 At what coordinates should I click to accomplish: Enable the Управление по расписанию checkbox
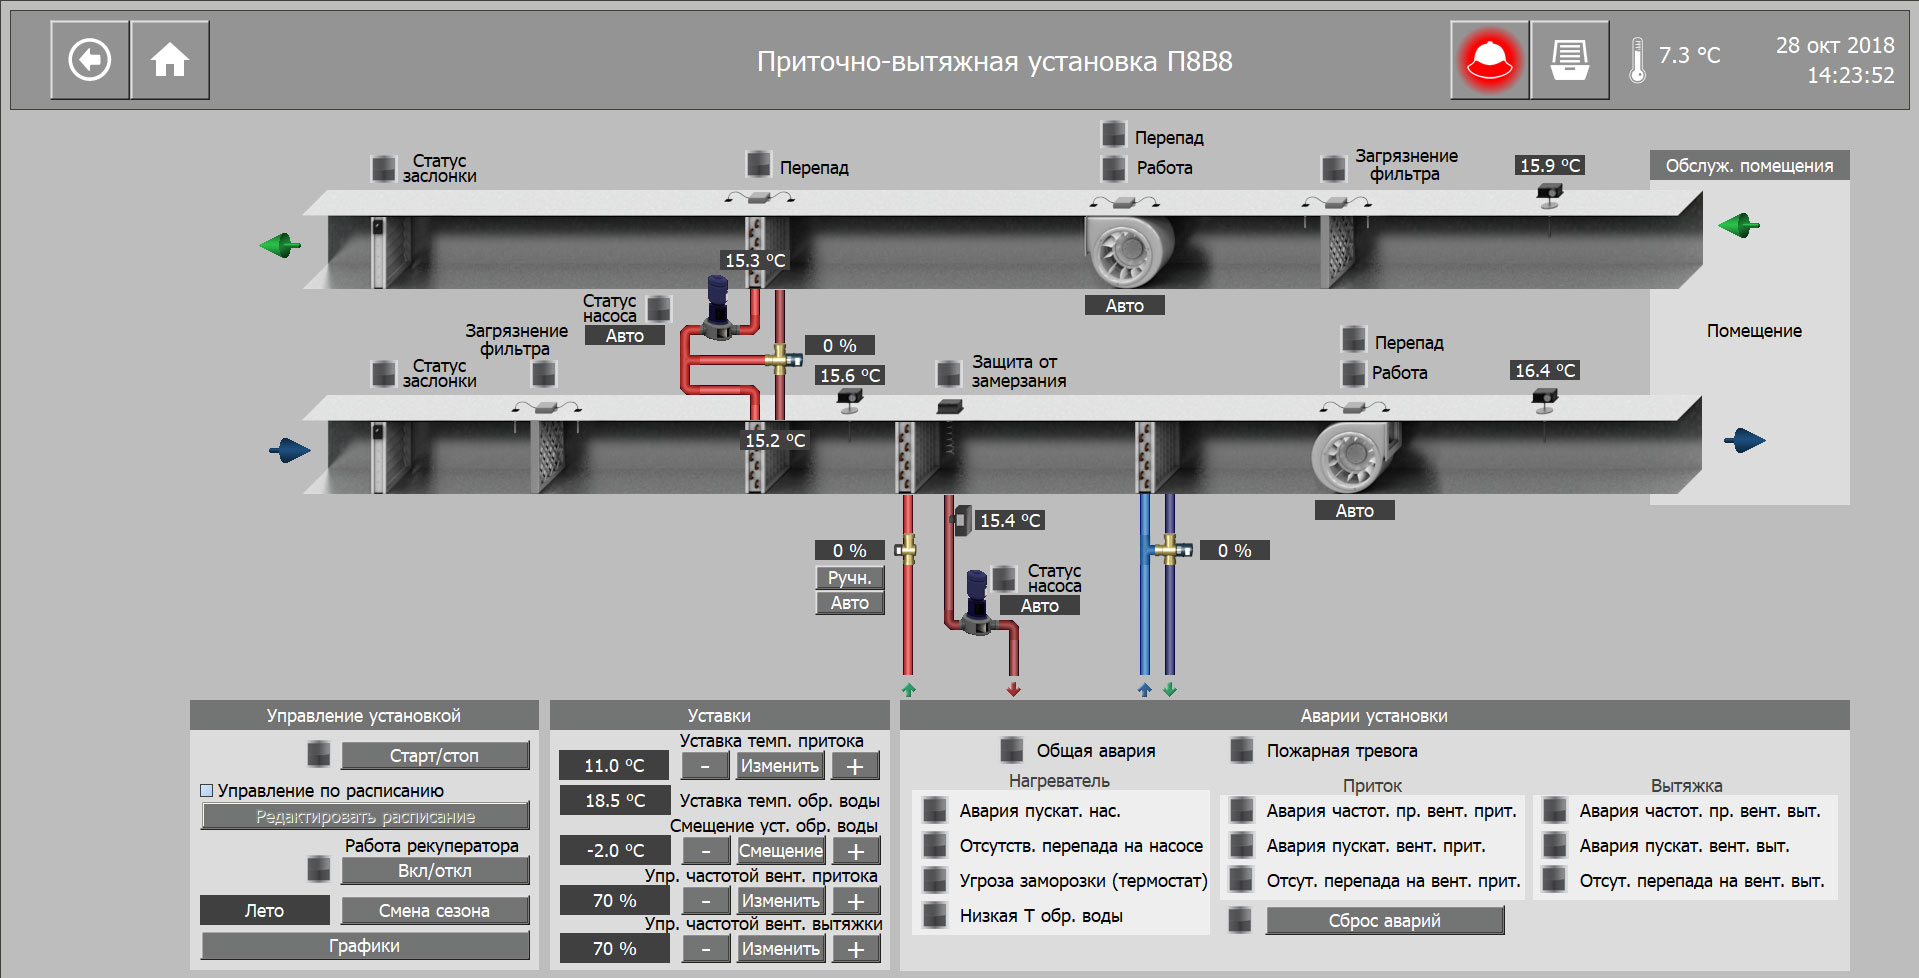[207, 791]
